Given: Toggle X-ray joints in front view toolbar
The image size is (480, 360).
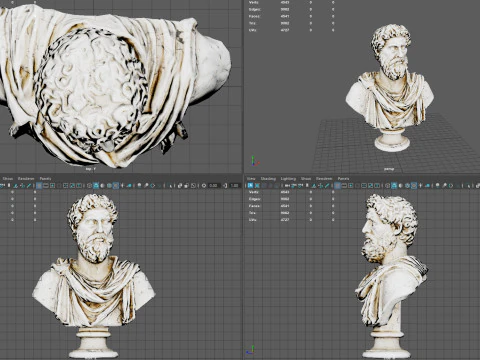Looking at the screenshot, I should click(193, 185).
